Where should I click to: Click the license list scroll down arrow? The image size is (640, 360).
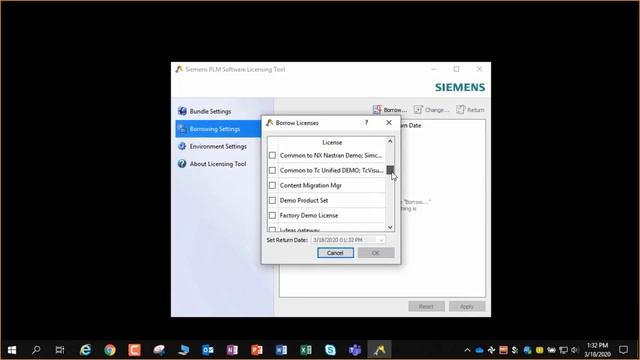pos(390,227)
